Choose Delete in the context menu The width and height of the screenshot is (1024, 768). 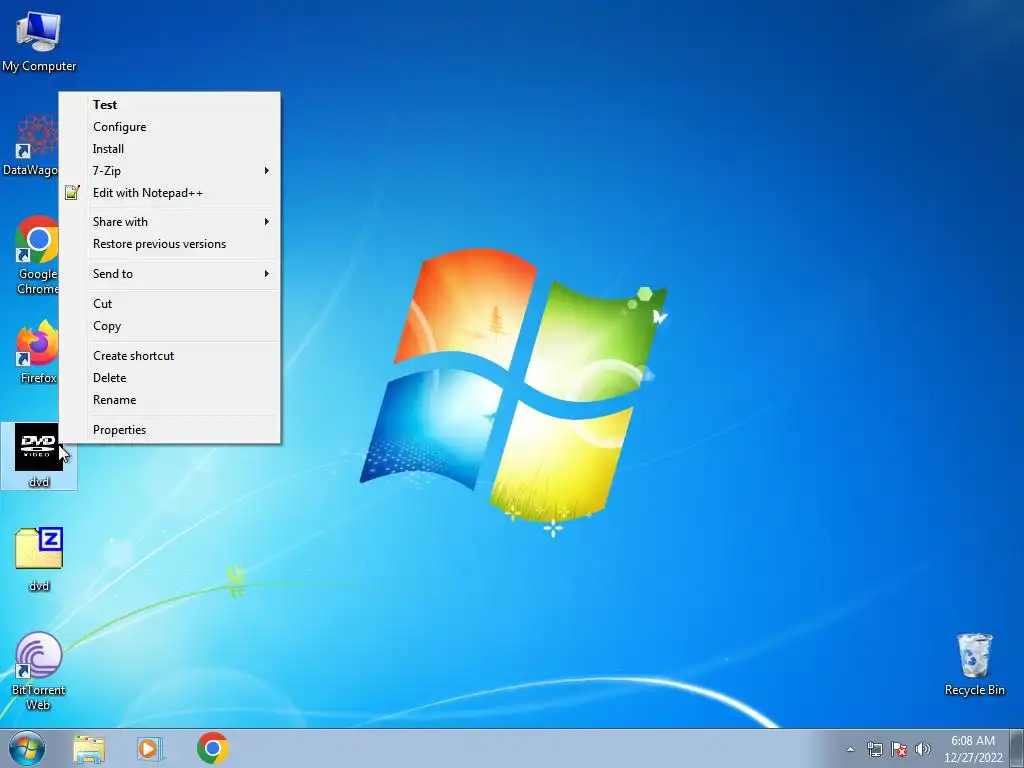[x=170, y=377]
